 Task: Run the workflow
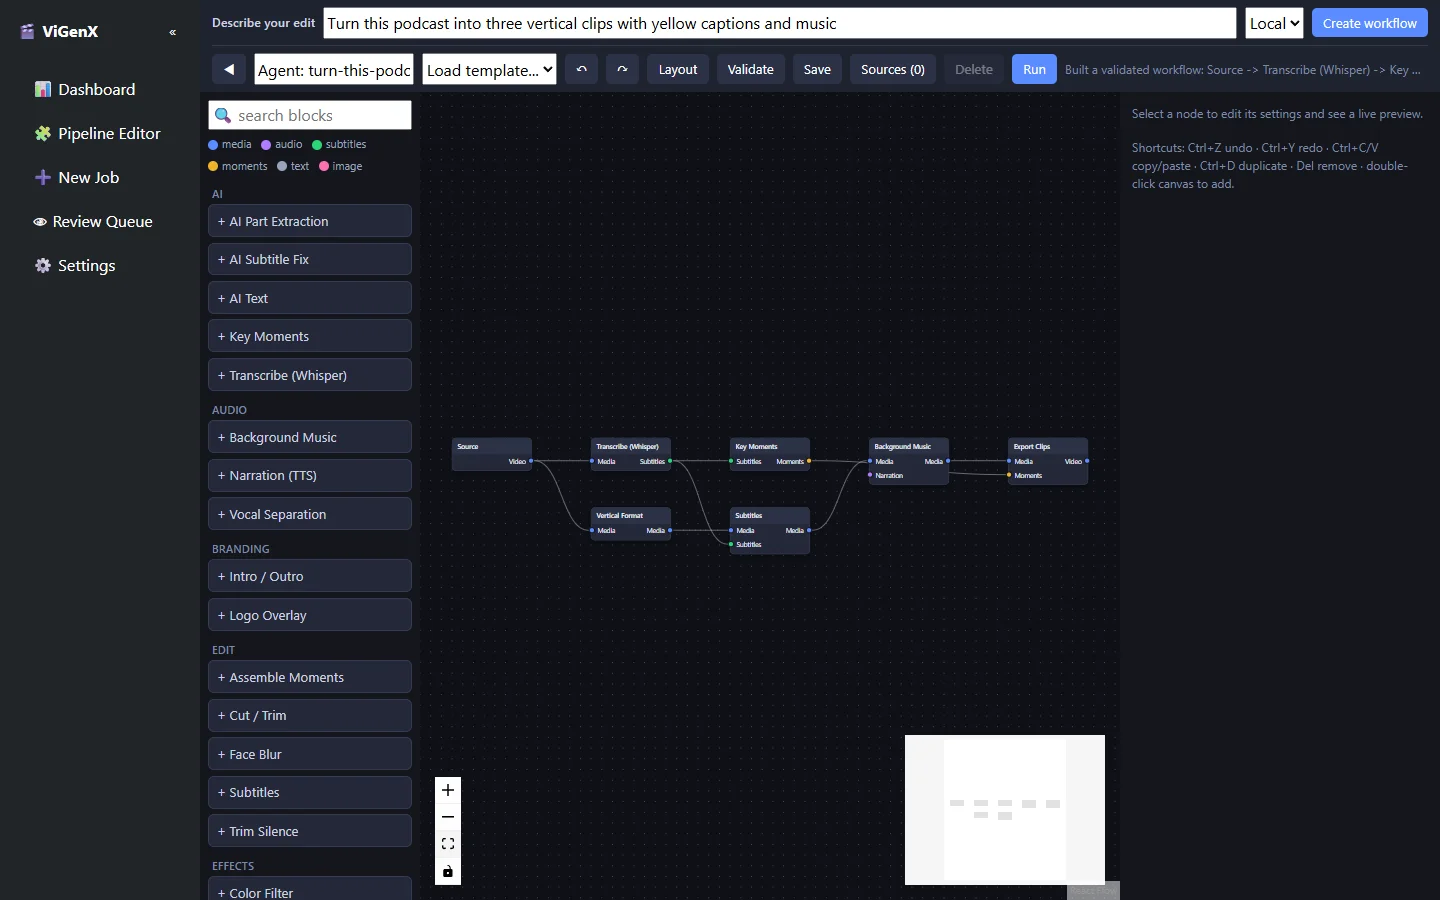tap(1034, 69)
